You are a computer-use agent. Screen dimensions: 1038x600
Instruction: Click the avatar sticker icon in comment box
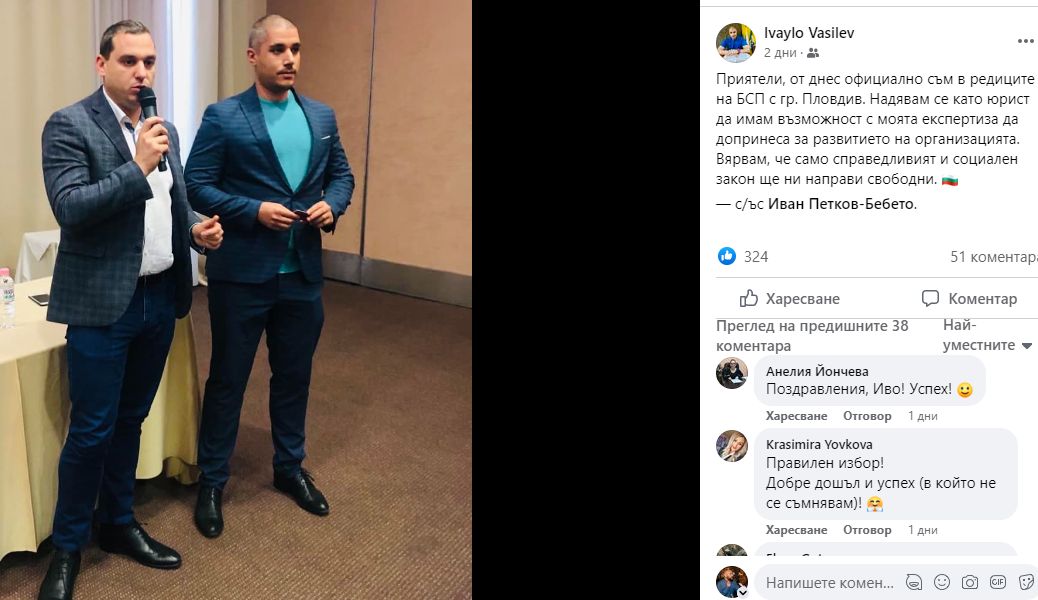tap(914, 582)
